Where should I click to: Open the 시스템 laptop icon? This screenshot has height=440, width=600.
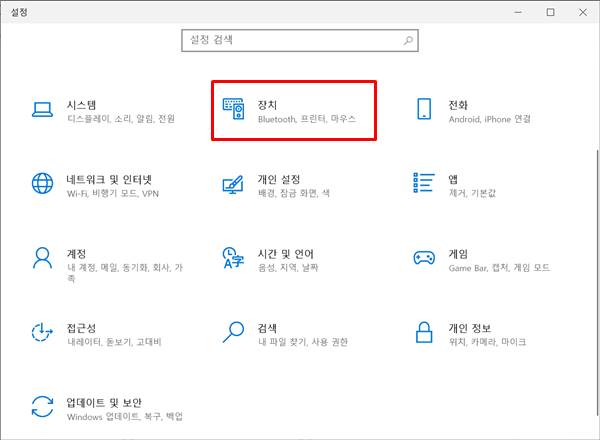click(42, 110)
